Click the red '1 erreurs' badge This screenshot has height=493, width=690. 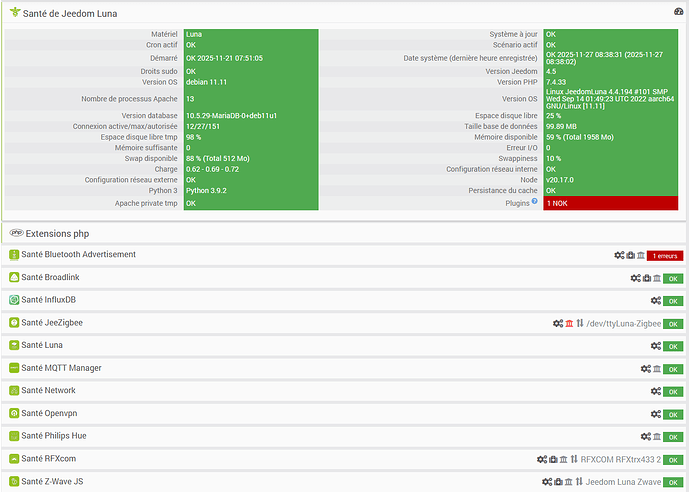664,256
